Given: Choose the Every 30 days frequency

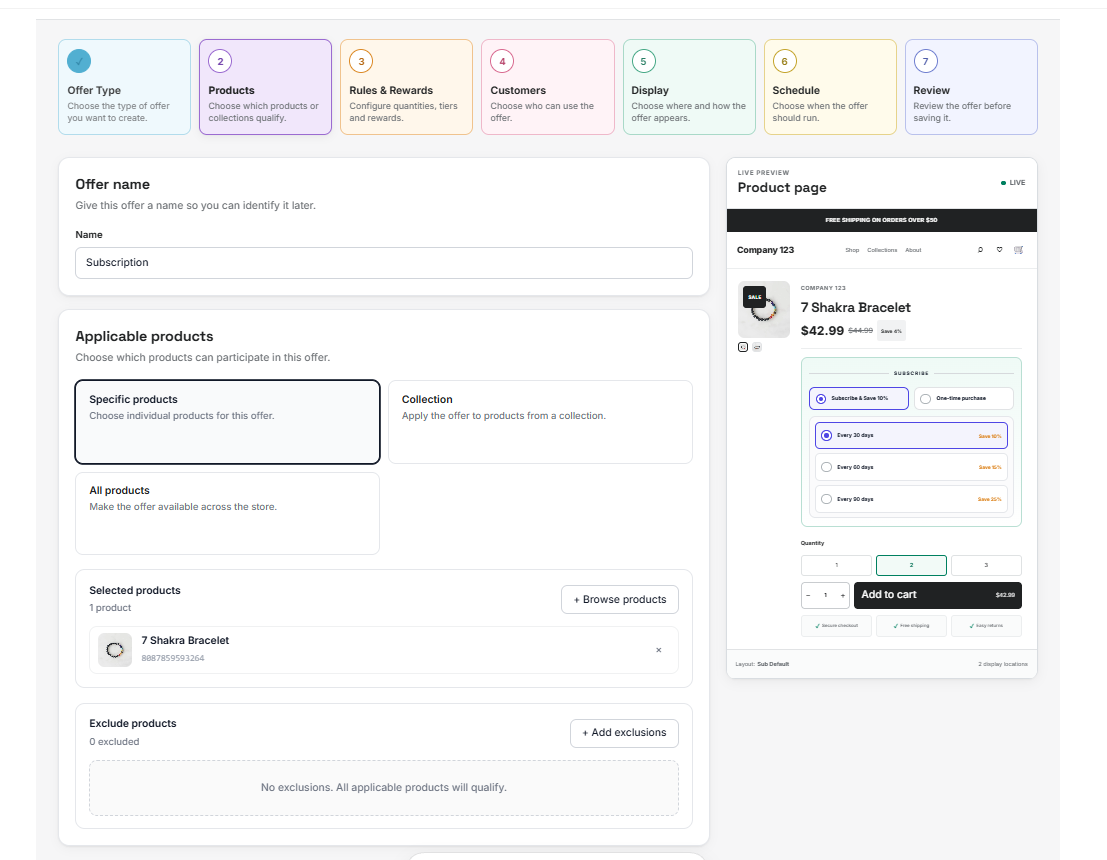Looking at the screenshot, I should click(911, 435).
